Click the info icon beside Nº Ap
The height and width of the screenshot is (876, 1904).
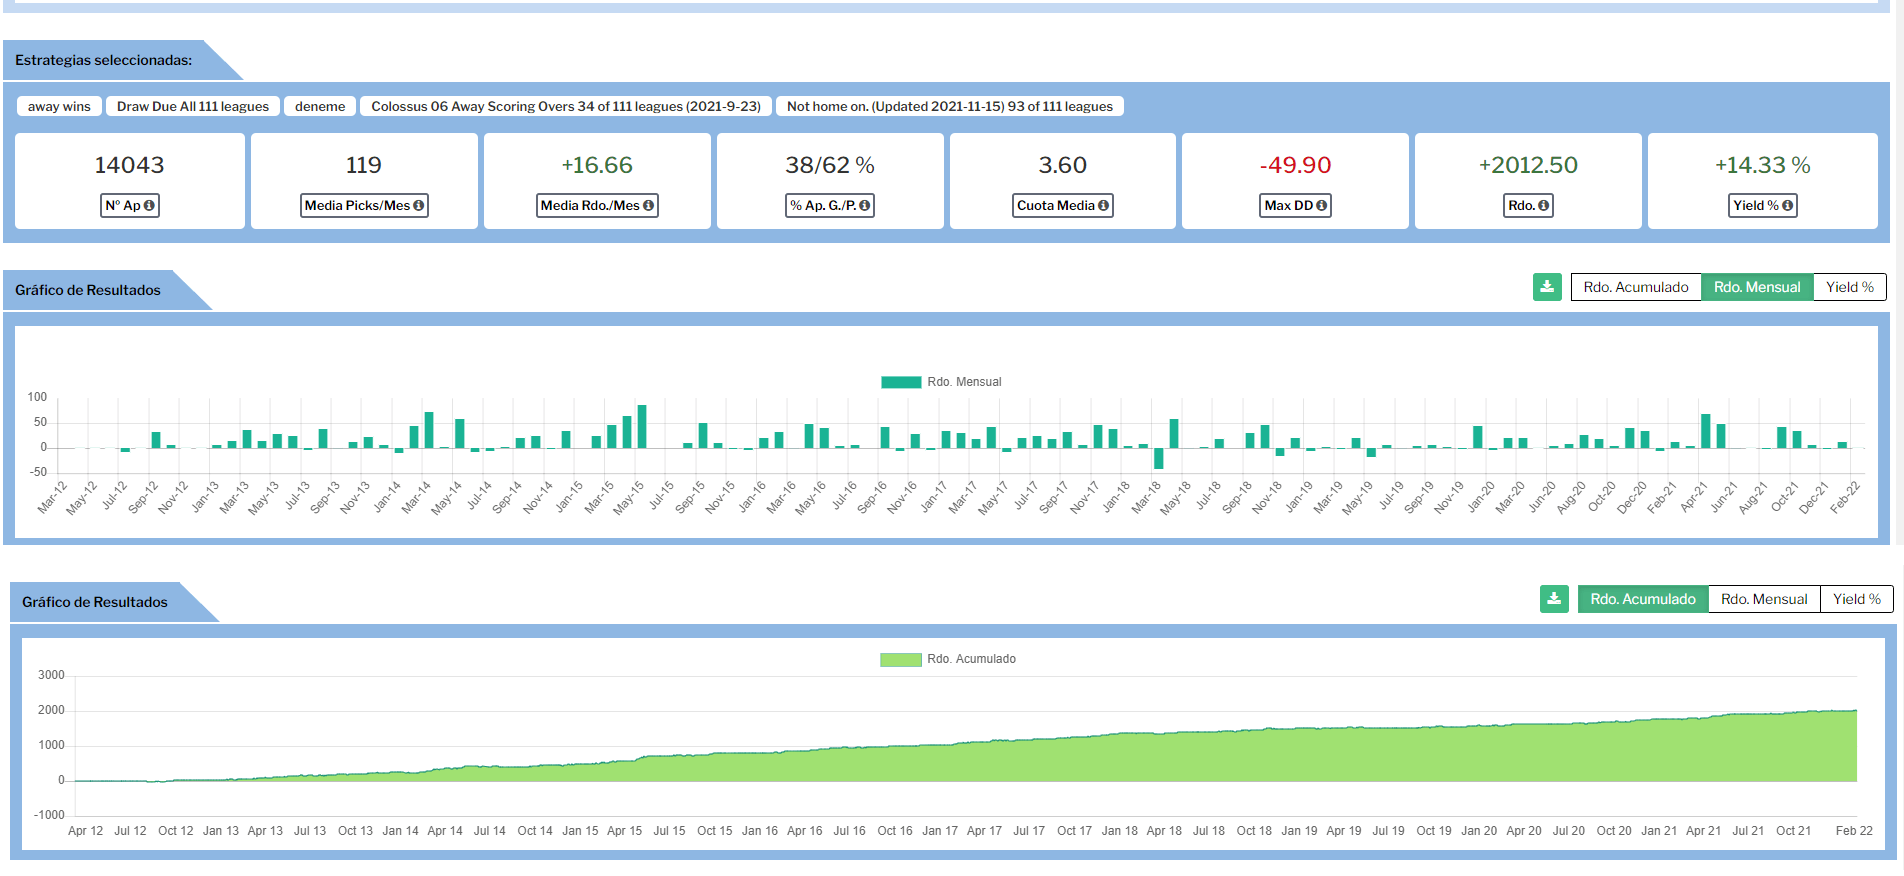click(x=149, y=206)
